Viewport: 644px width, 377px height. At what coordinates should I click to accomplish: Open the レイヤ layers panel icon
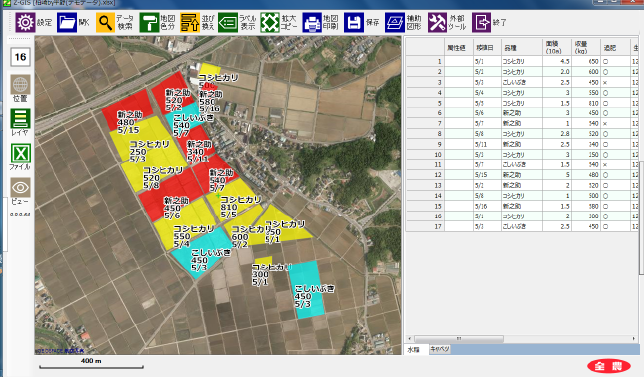point(20,119)
